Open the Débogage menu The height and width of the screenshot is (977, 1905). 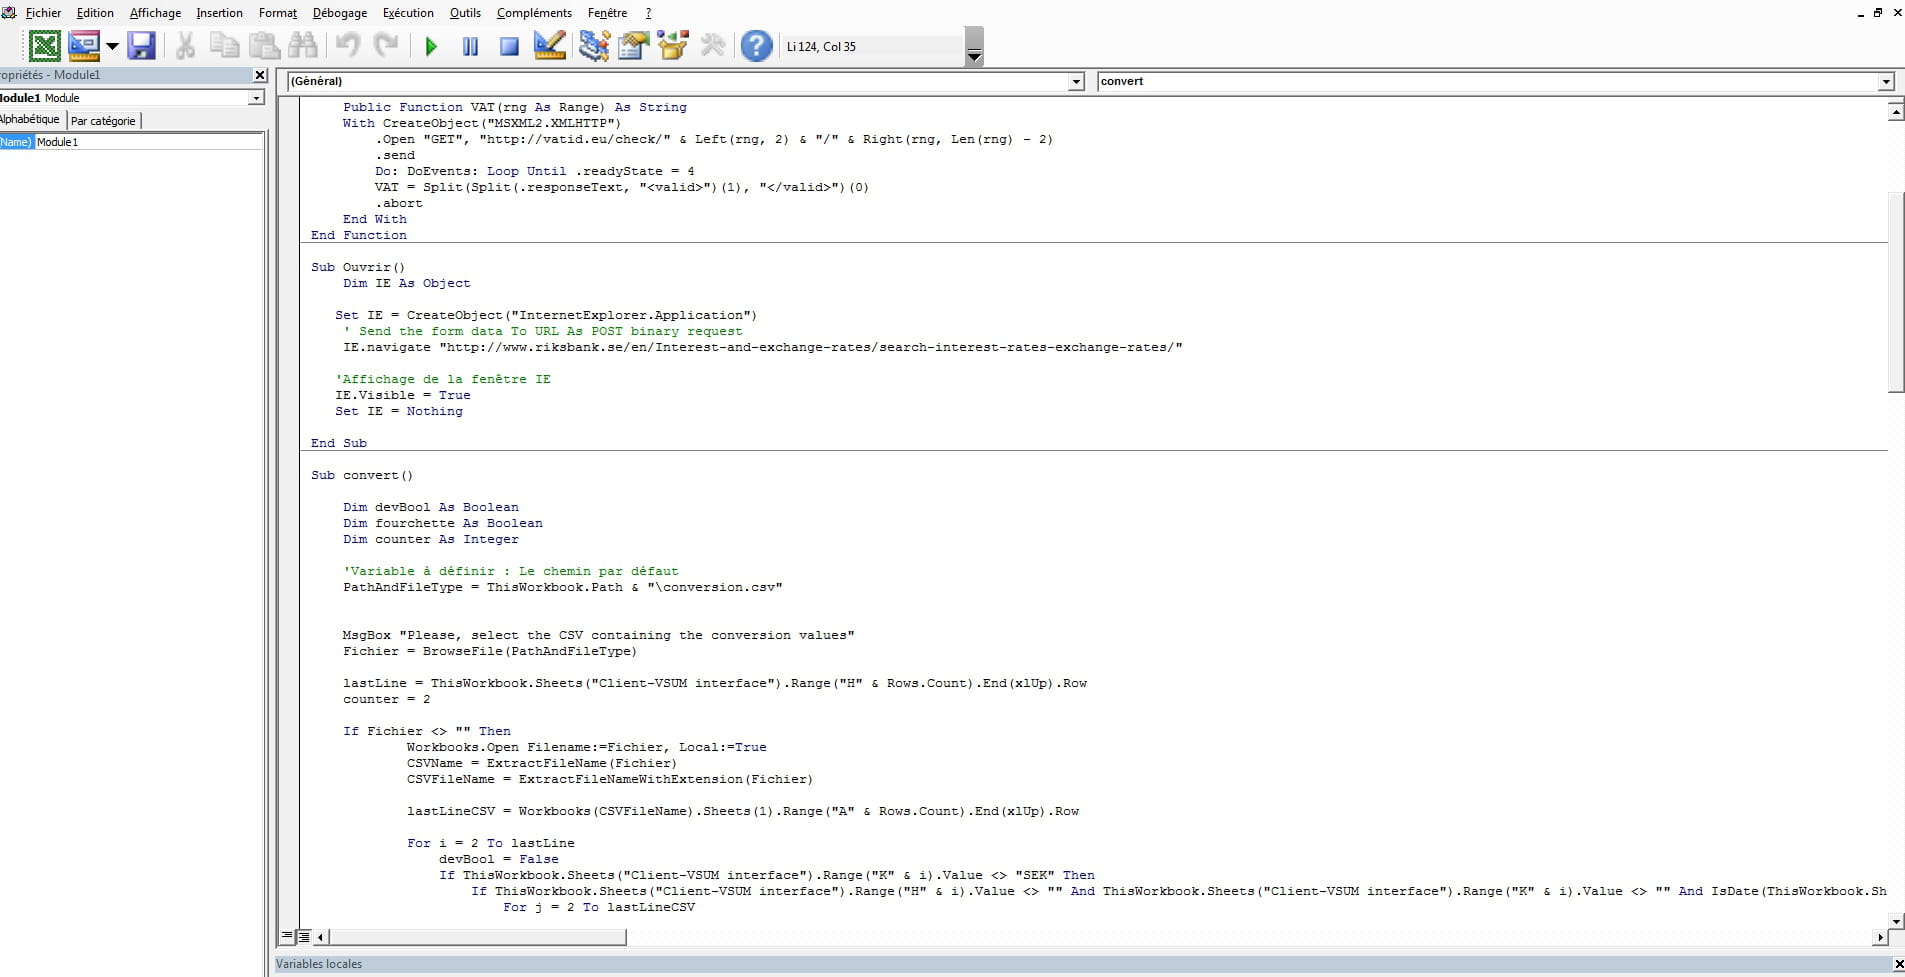click(340, 13)
